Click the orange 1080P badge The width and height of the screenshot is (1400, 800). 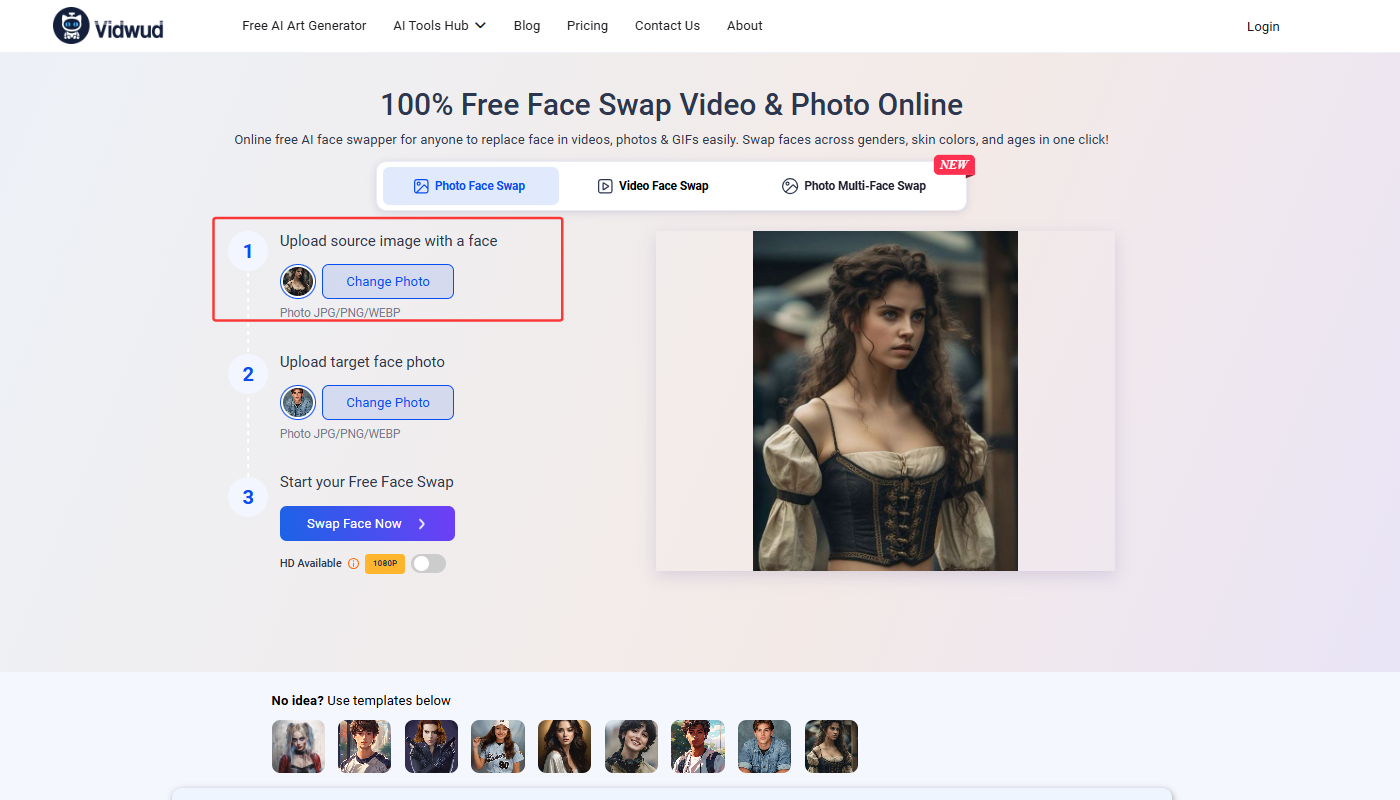tap(385, 564)
